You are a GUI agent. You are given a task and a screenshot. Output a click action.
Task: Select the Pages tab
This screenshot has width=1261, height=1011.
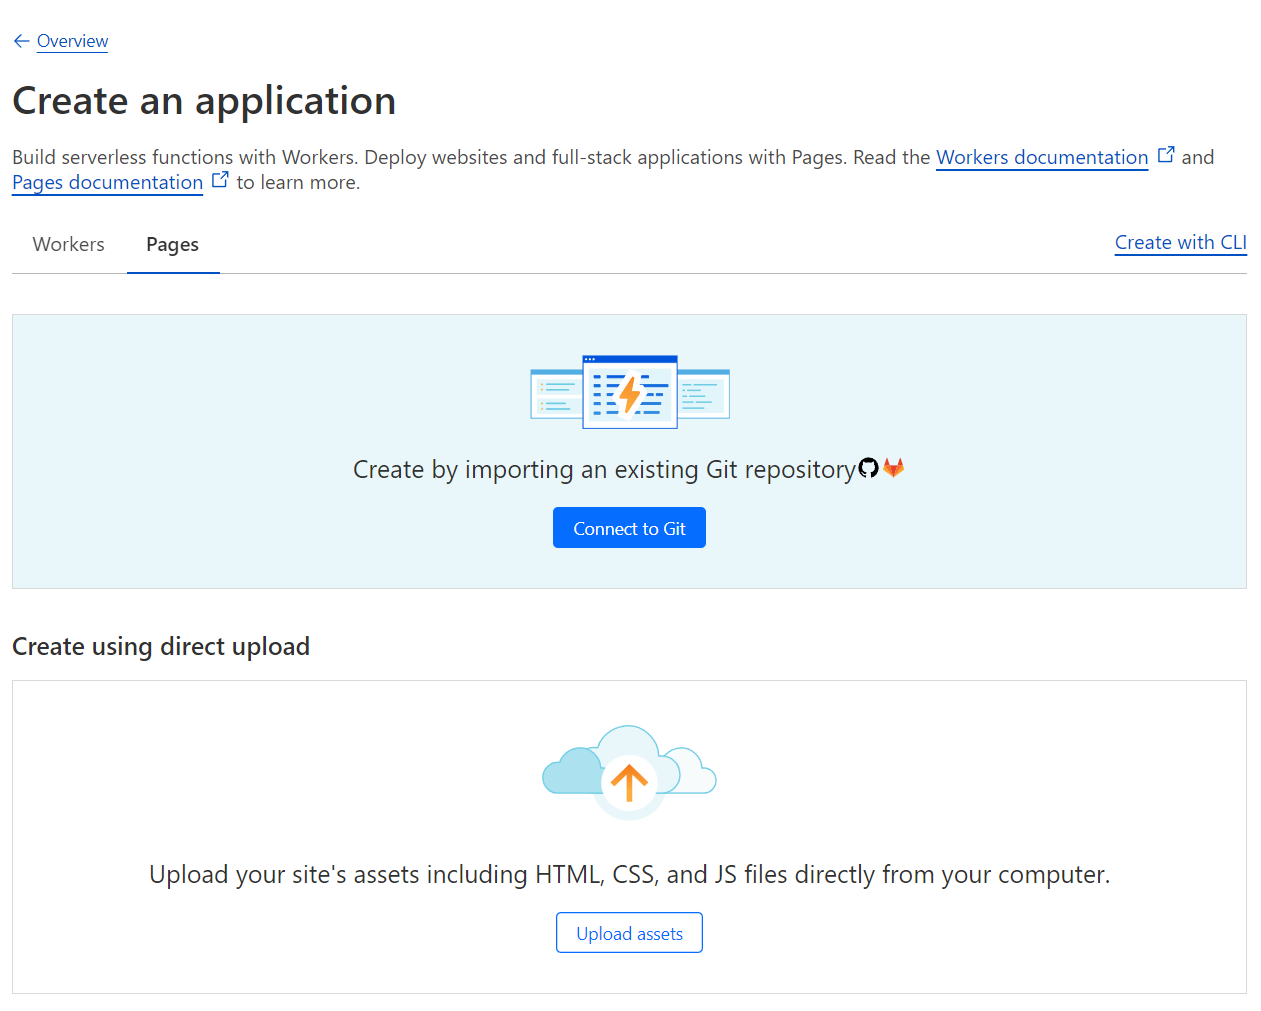pos(172,245)
